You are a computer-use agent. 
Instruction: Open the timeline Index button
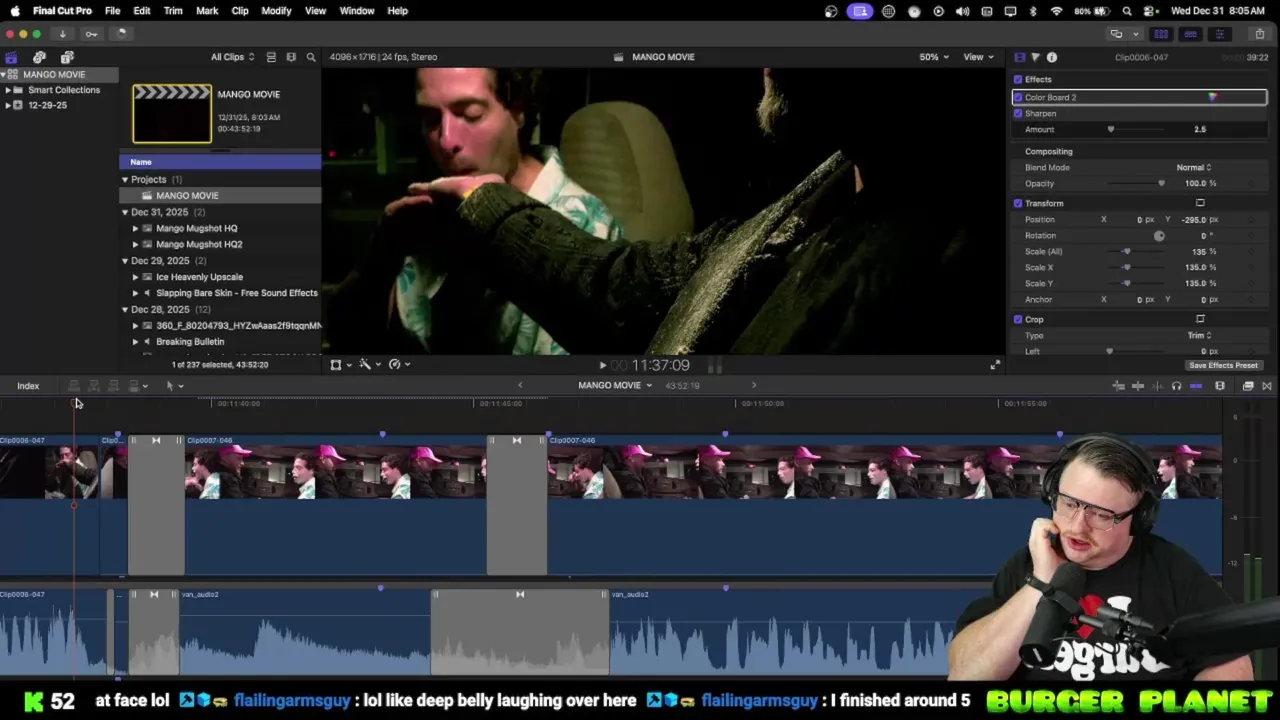point(28,386)
